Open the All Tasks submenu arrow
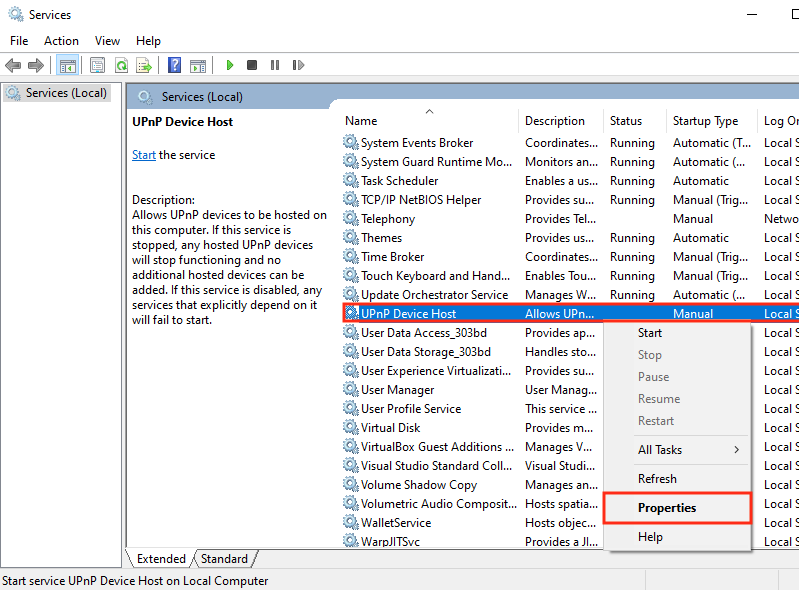The width and height of the screenshot is (799, 590). [737, 450]
